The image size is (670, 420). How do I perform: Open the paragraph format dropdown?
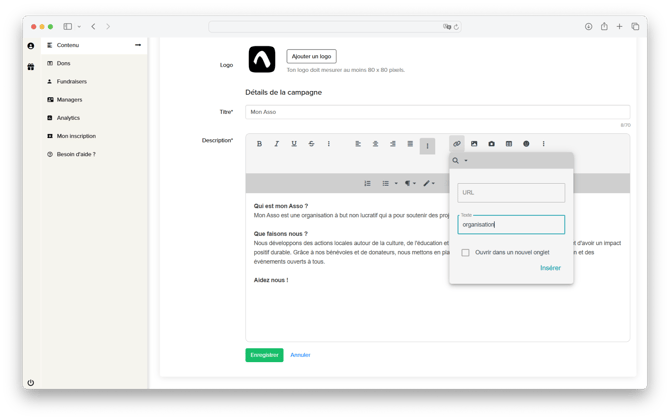[410, 183]
